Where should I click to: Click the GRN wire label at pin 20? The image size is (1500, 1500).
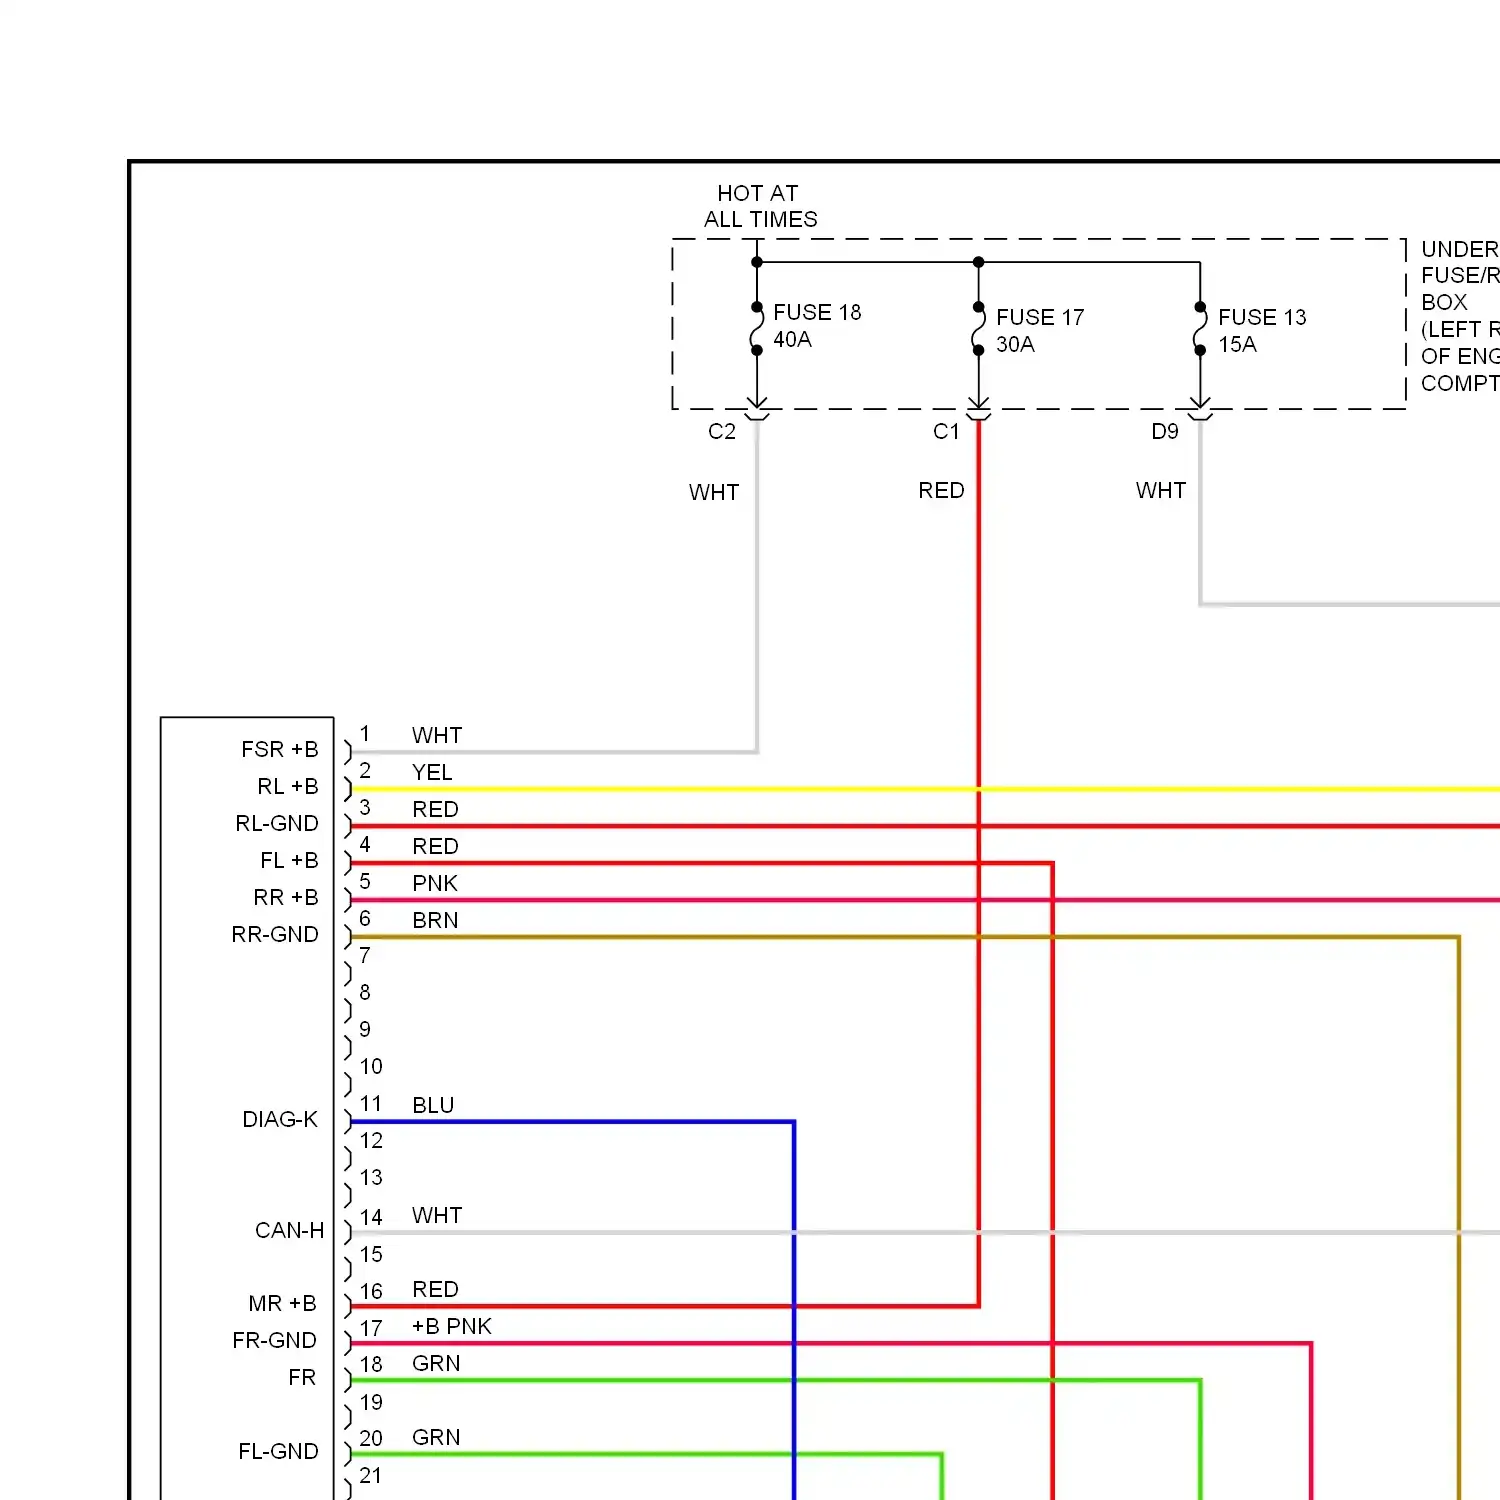[436, 1437]
